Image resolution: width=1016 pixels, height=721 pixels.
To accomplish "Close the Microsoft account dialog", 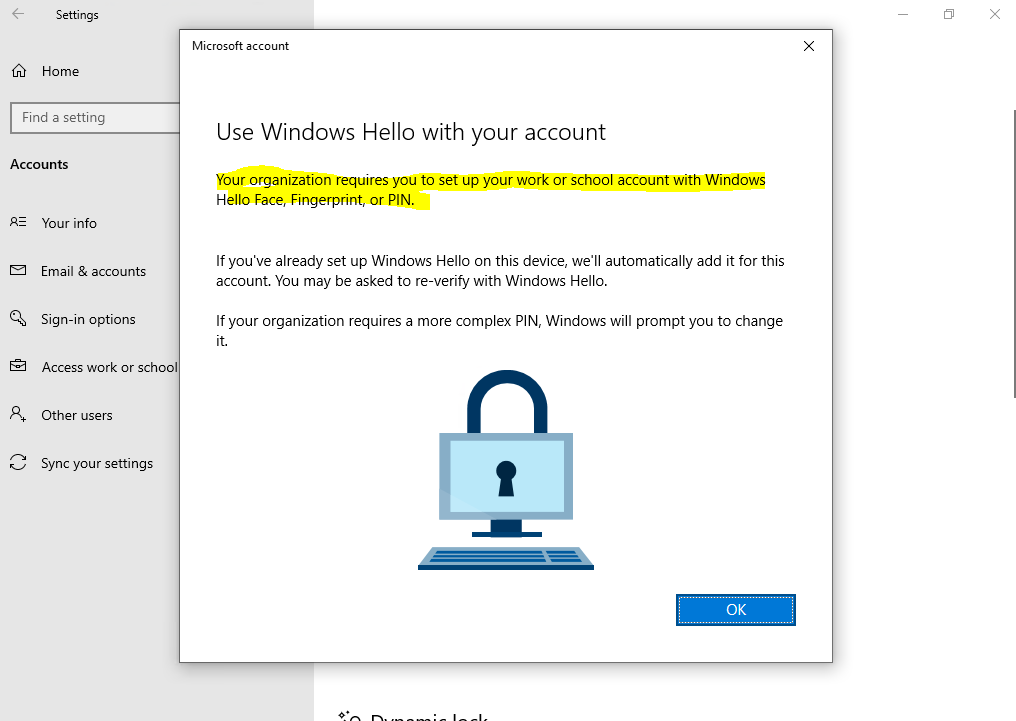I will [x=809, y=46].
